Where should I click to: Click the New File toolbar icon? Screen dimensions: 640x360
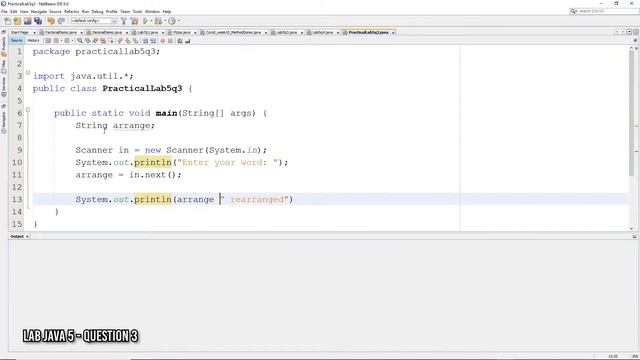tap(7, 21)
